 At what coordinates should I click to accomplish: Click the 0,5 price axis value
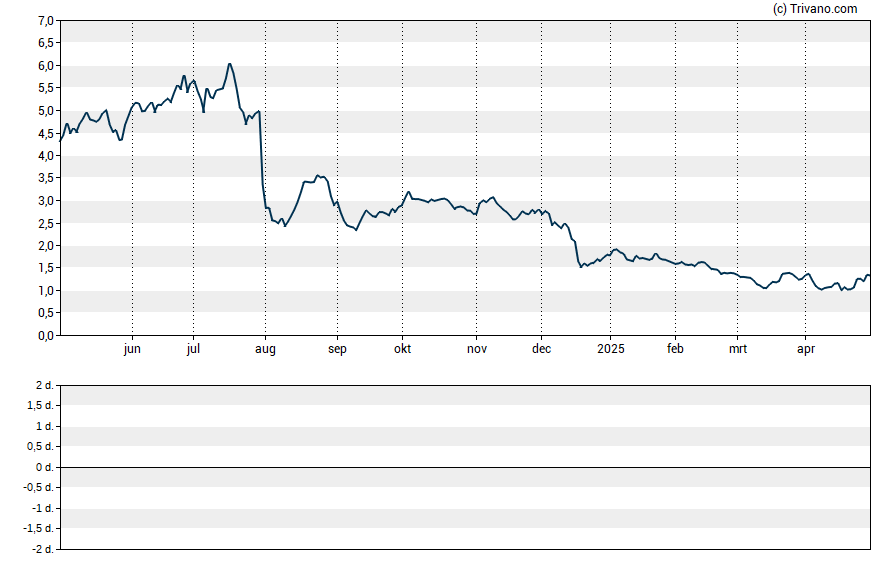coord(46,313)
